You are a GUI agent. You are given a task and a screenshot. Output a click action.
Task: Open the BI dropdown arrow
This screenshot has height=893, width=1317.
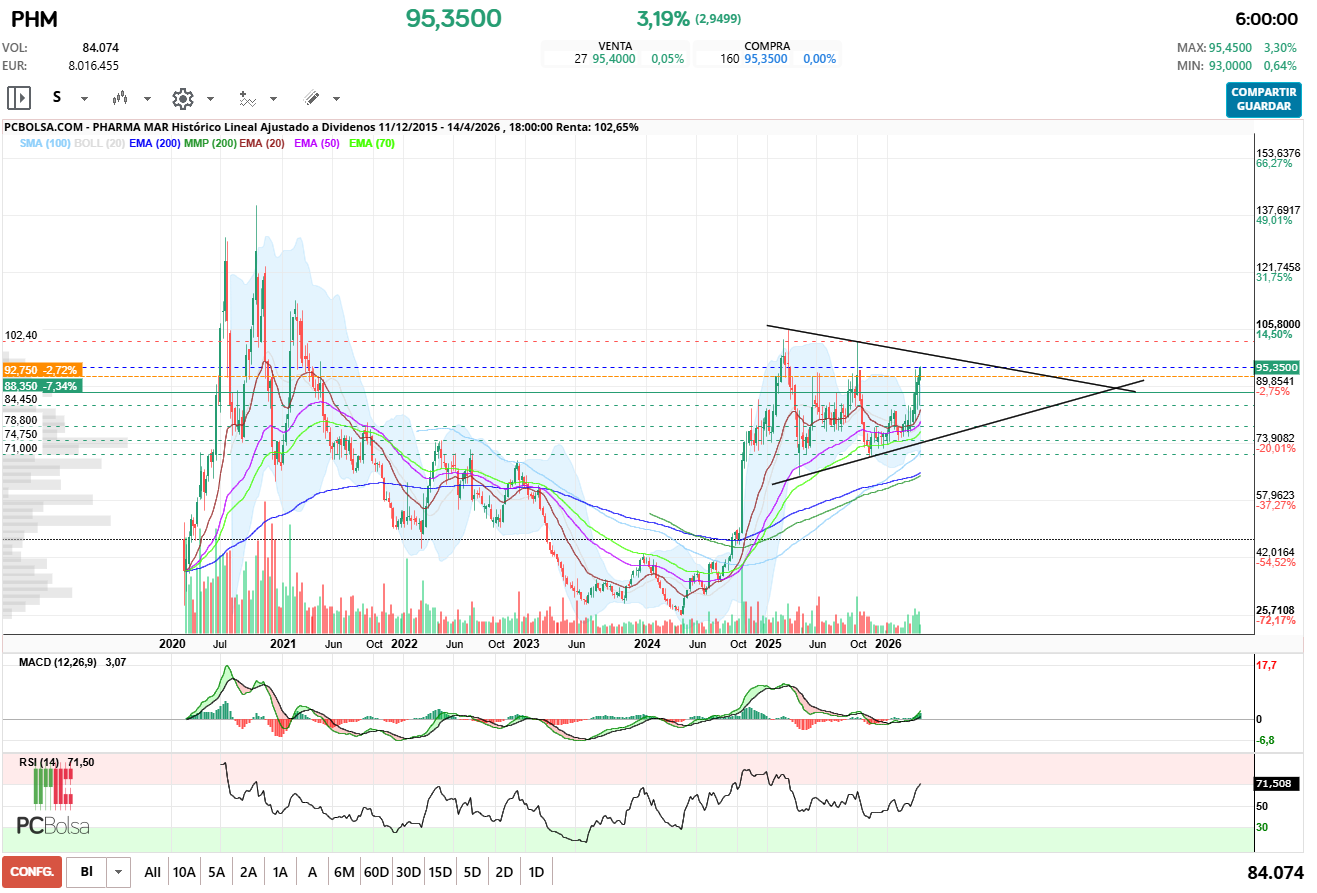tap(120, 872)
